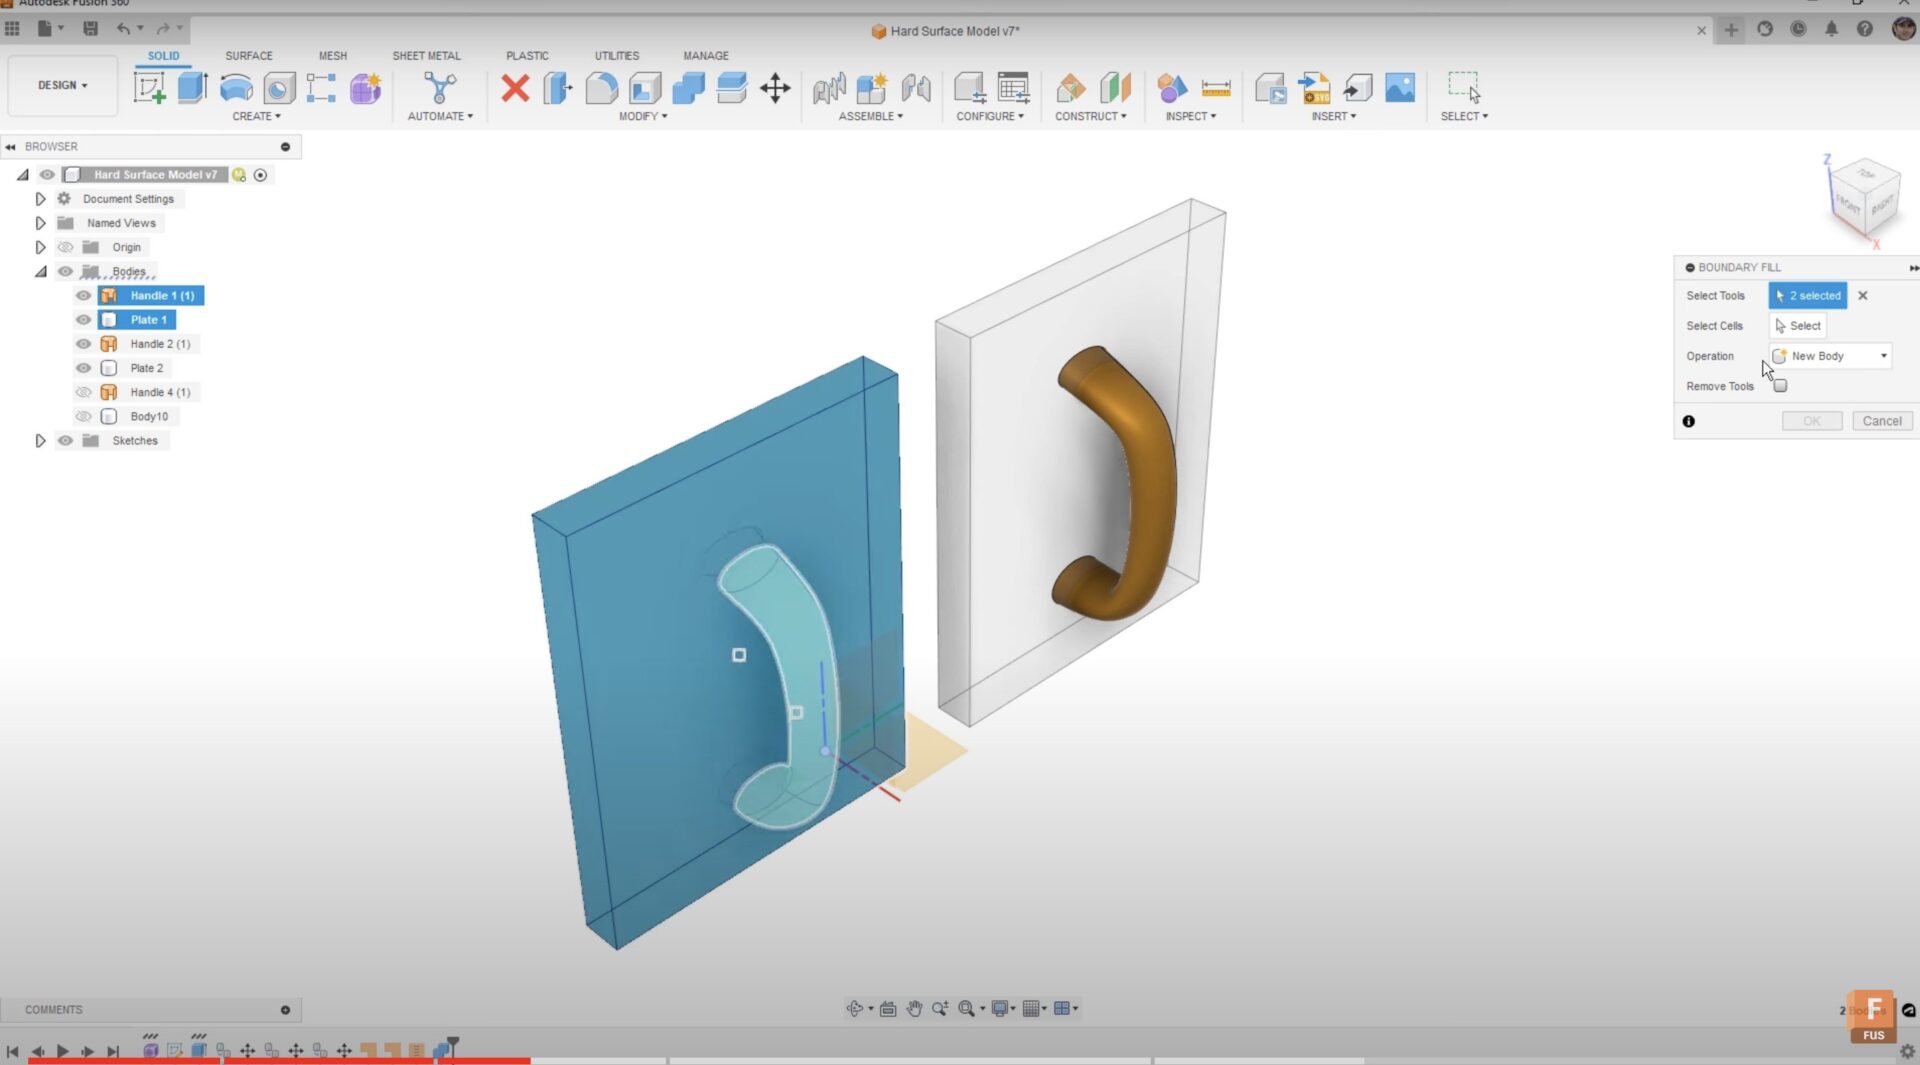This screenshot has width=1920, height=1065.
Task: Enable the Remove Tools checkbox
Action: [1780, 386]
